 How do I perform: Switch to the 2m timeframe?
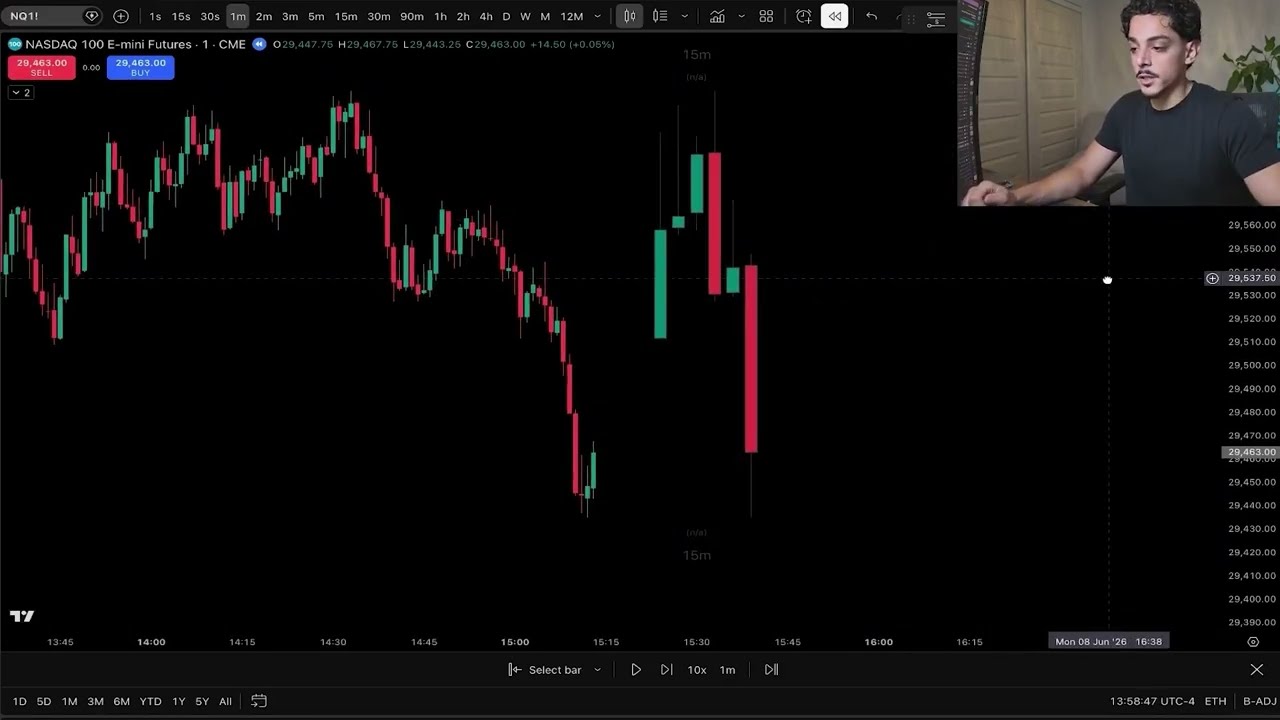point(264,16)
